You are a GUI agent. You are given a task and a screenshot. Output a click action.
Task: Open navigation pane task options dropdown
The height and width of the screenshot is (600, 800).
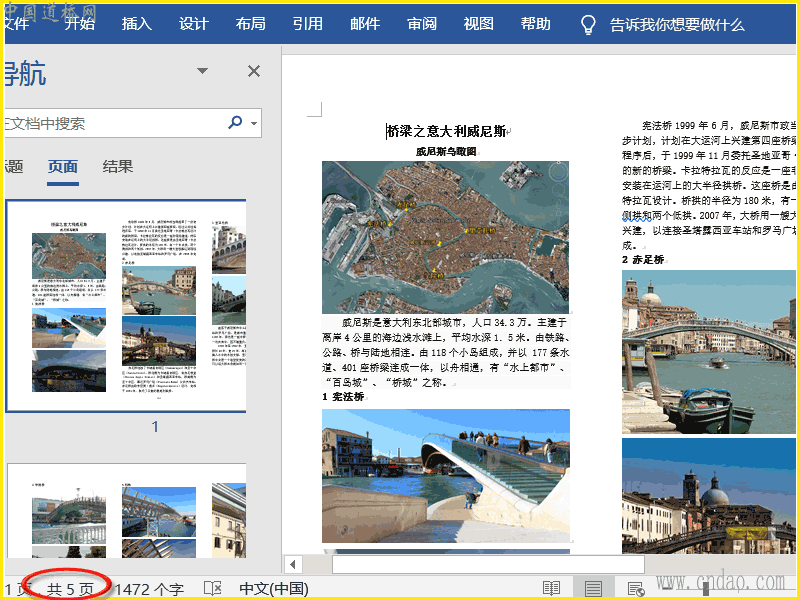pyautogui.click(x=203, y=71)
